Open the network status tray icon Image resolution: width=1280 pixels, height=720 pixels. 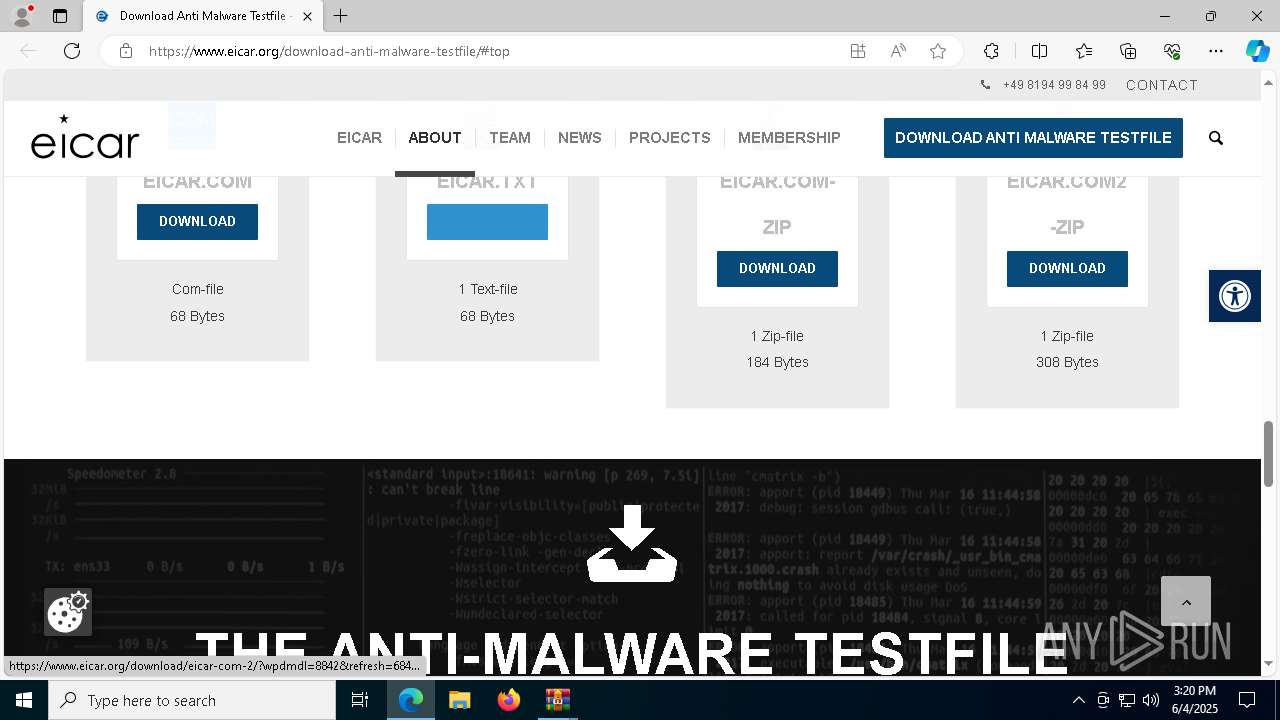[1127, 700]
